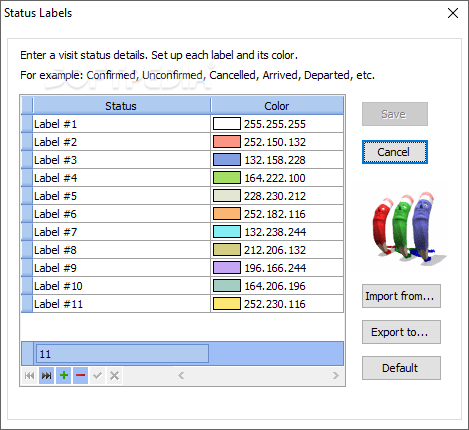Screen dimensions: 469x430
Task: Select the Label #4 cell
Action: point(122,178)
